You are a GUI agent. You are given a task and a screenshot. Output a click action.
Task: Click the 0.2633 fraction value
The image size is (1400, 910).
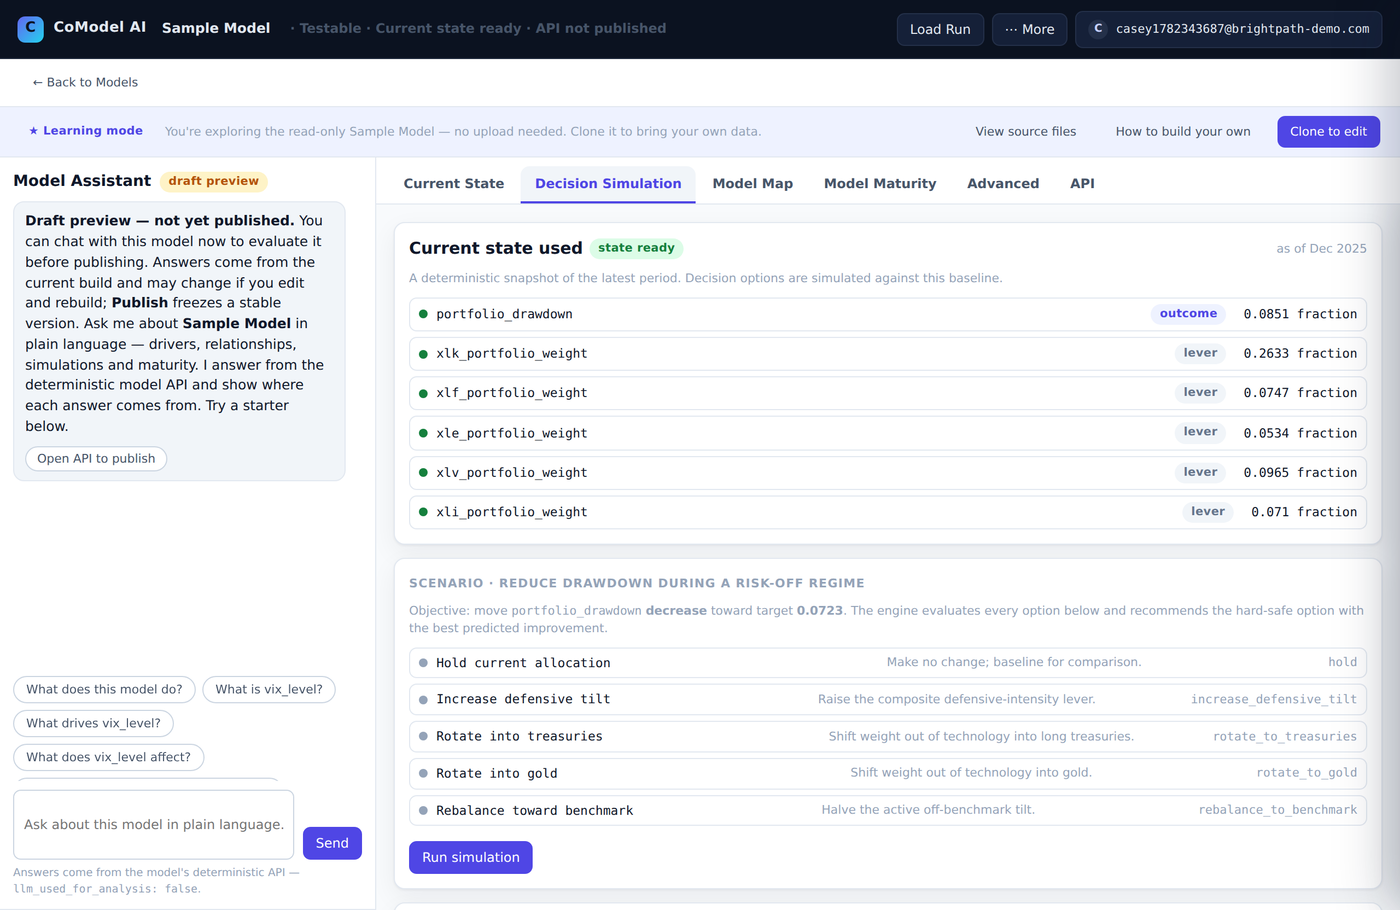tap(1300, 353)
